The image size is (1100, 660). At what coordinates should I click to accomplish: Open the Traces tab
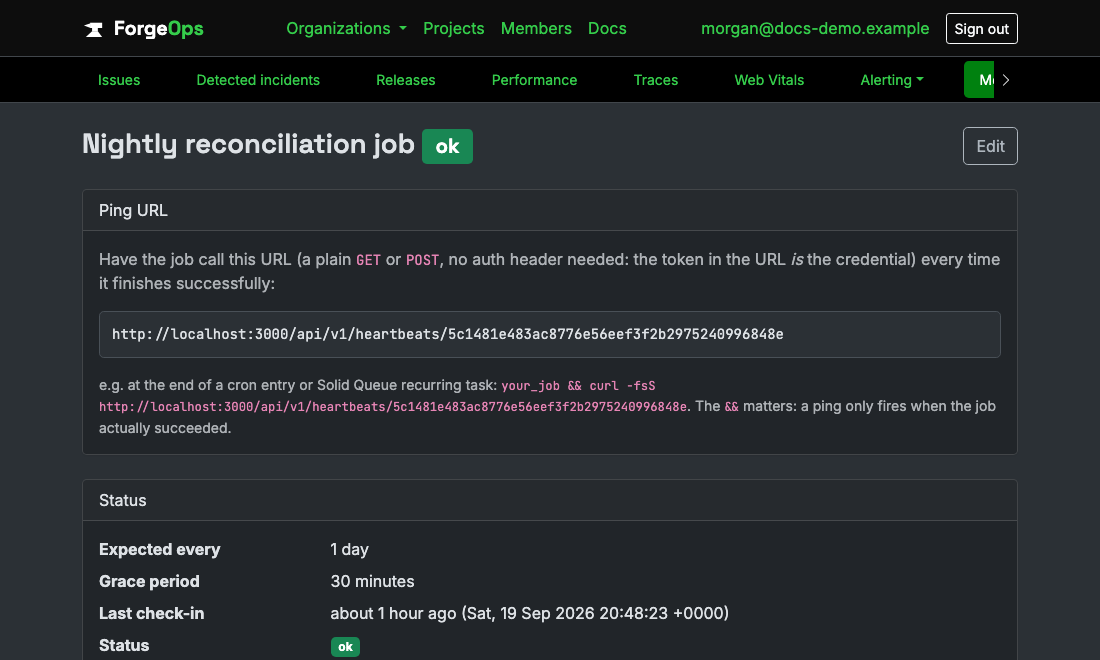(x=655, y=80)
